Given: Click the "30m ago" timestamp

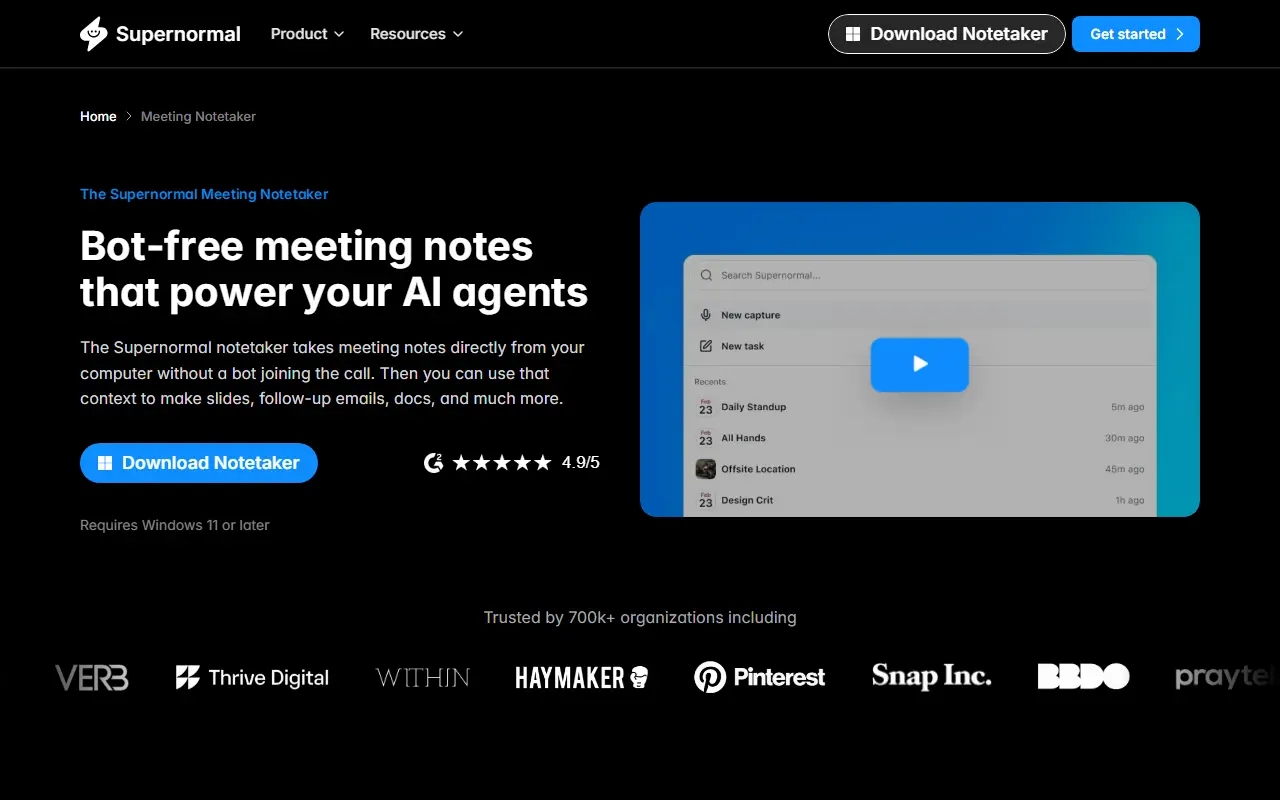Looking at the screenshot, I should point(1125,438).
